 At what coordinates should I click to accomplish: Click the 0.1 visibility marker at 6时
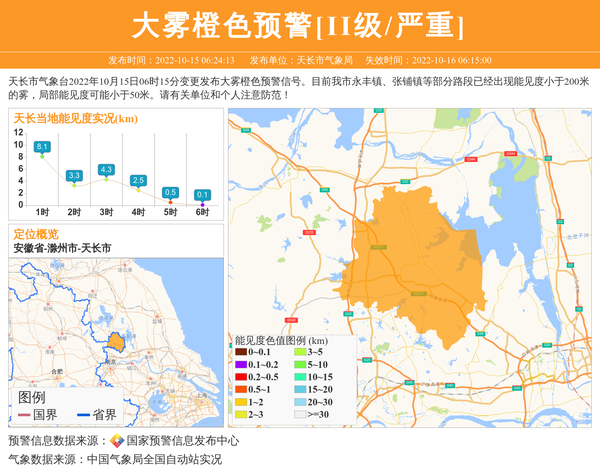pos(202,195)
